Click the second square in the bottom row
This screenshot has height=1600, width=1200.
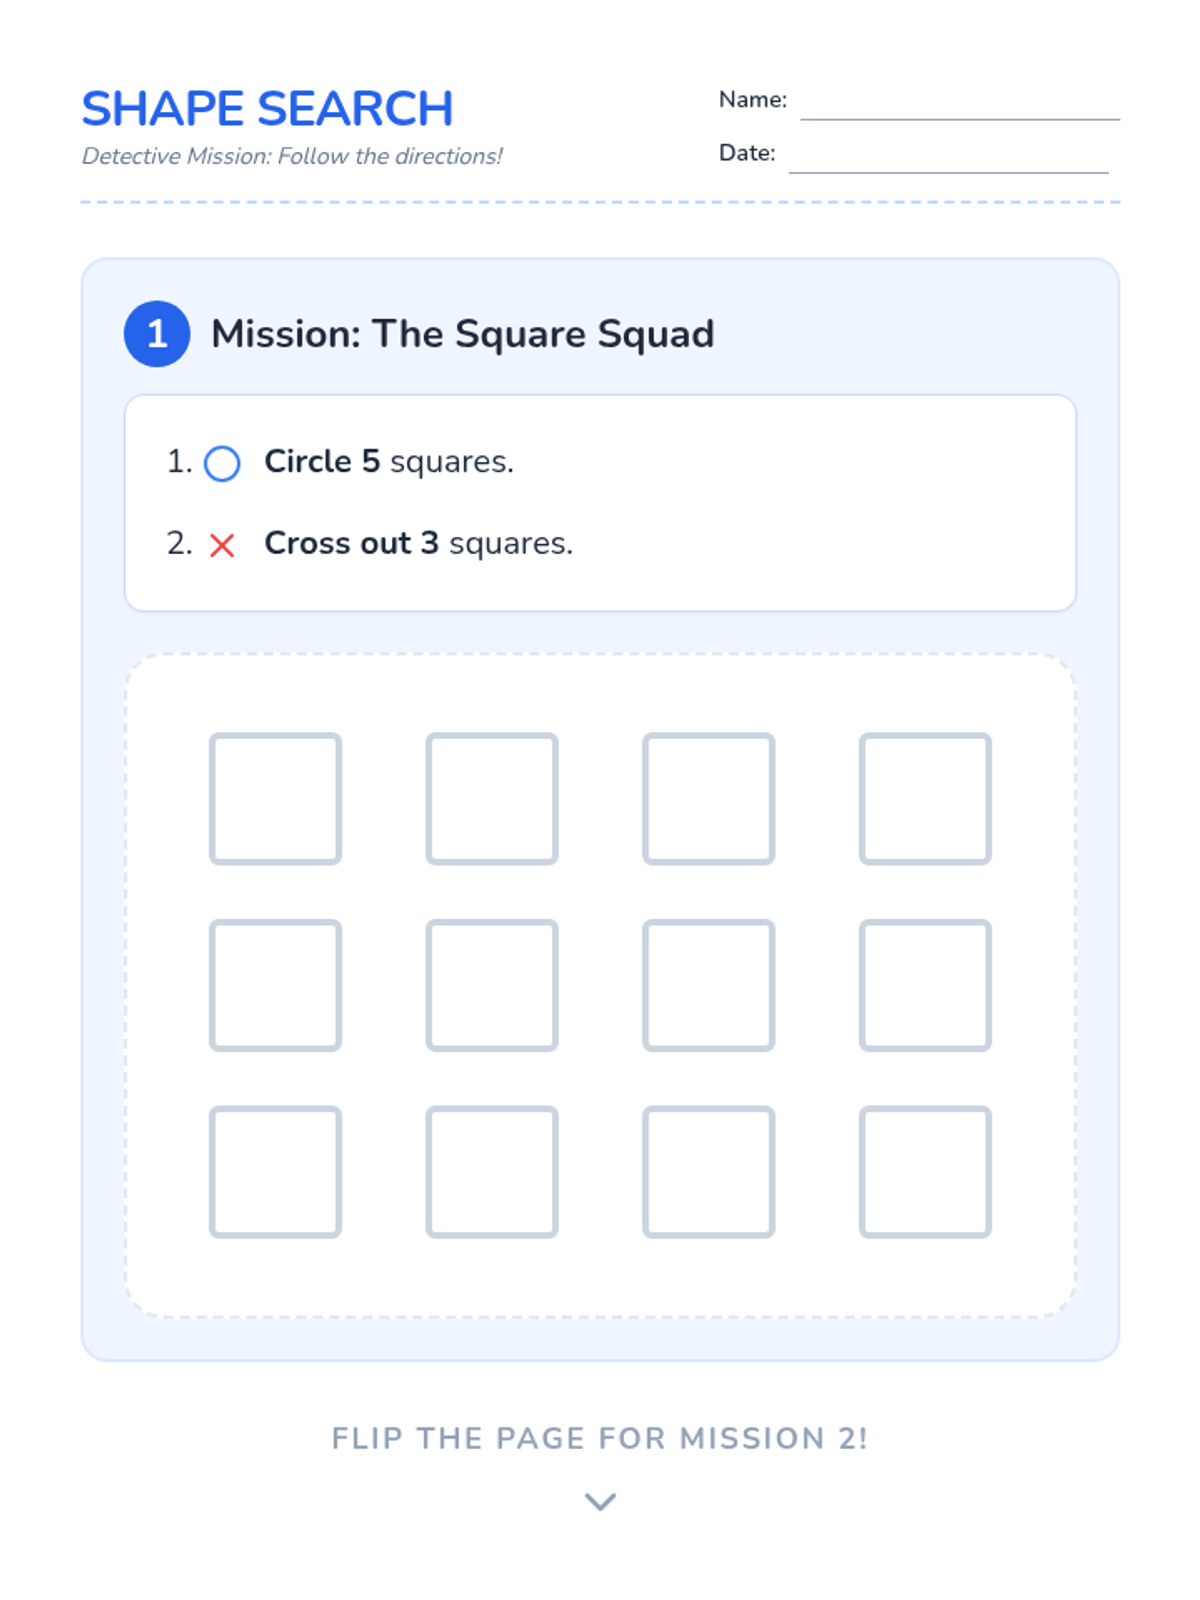(x=492, y=1172)
